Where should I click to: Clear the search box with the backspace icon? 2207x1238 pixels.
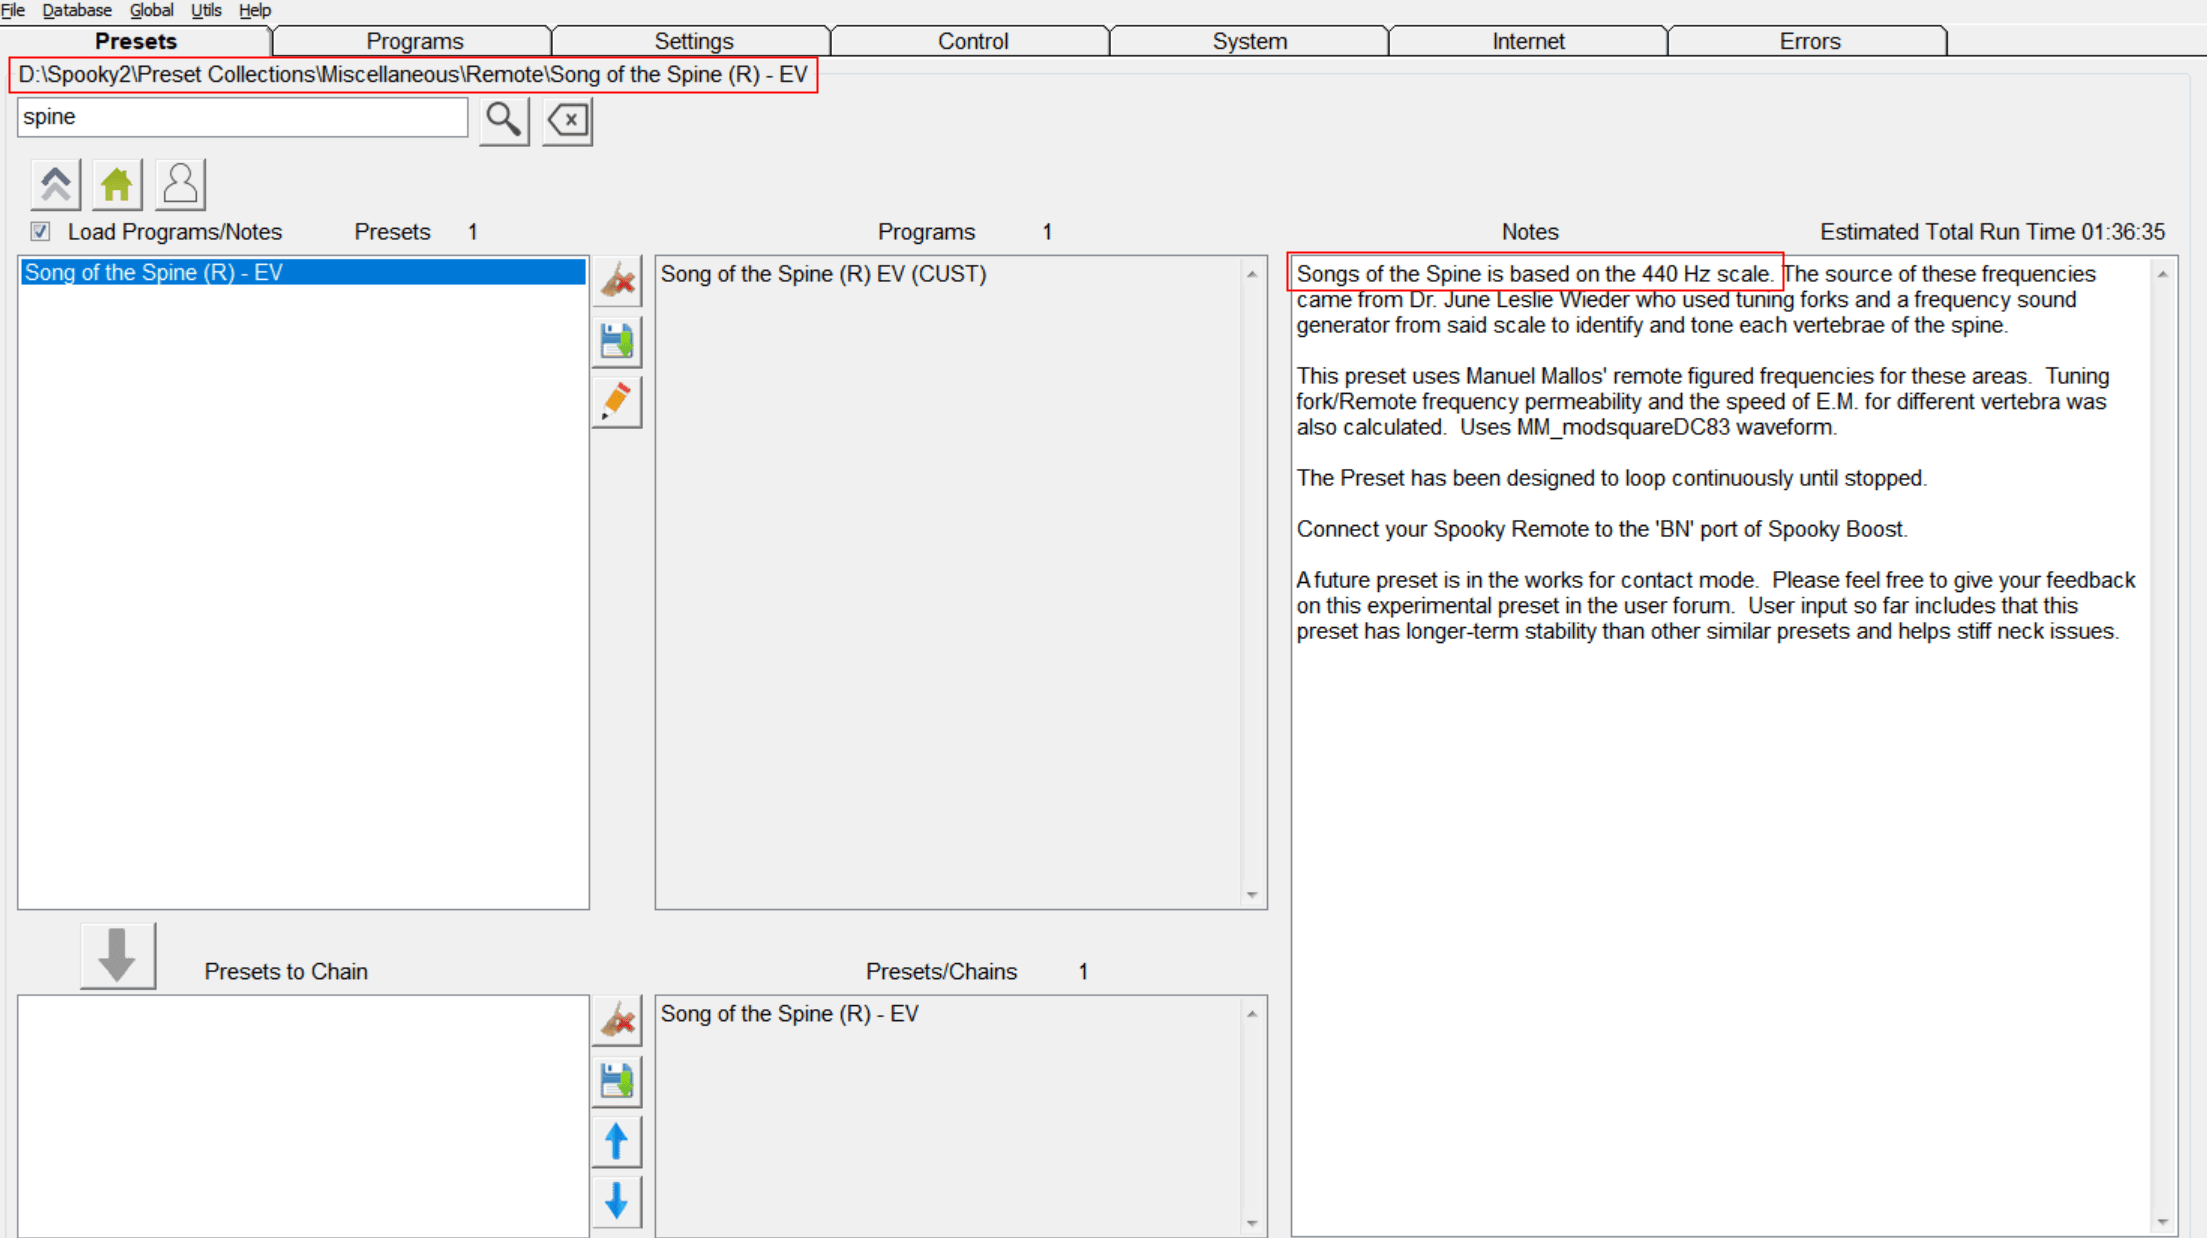pyautogui.click(x=567, y=121)
